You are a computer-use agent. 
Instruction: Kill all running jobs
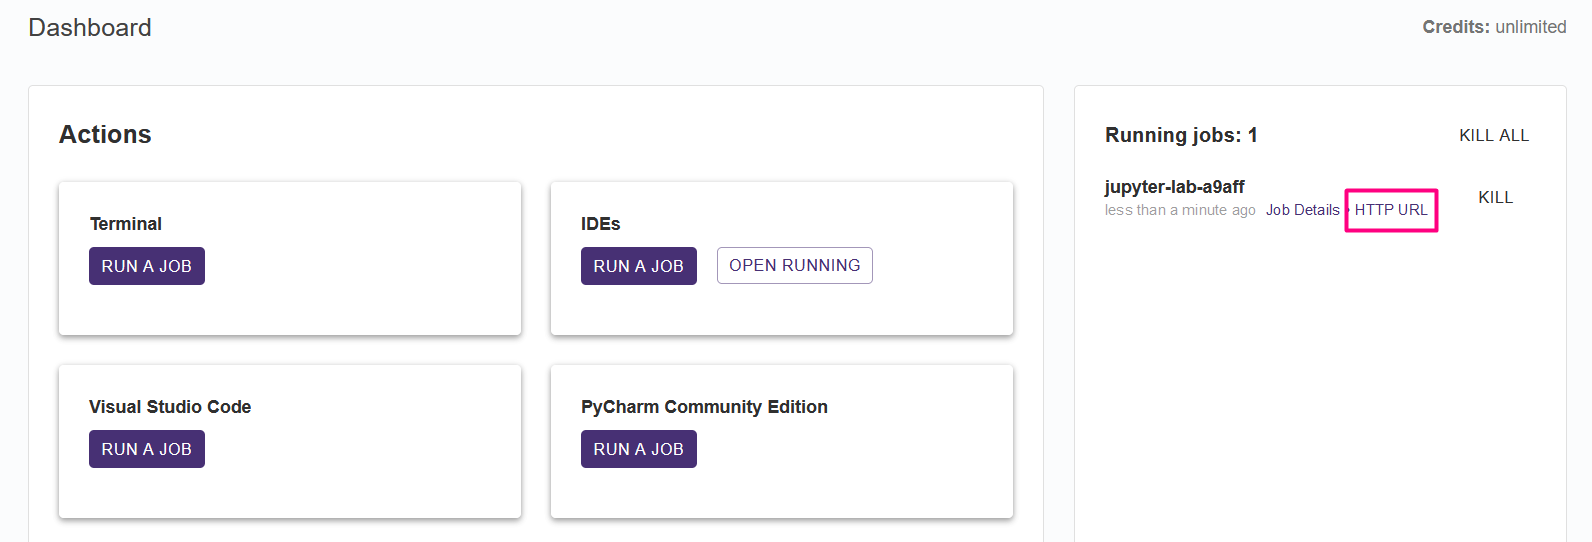1494,135
